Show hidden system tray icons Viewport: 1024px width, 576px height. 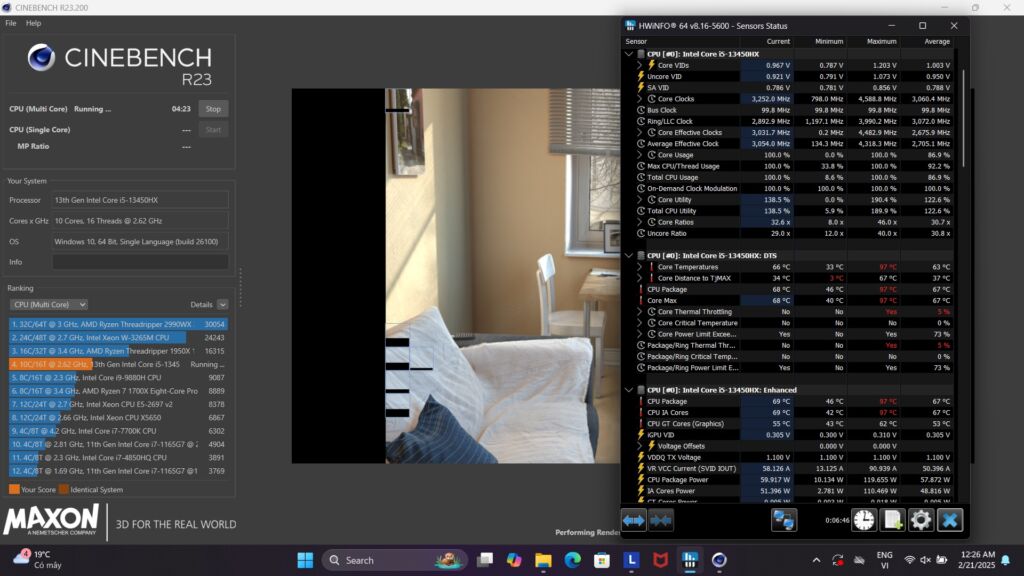tap(816, 560)
